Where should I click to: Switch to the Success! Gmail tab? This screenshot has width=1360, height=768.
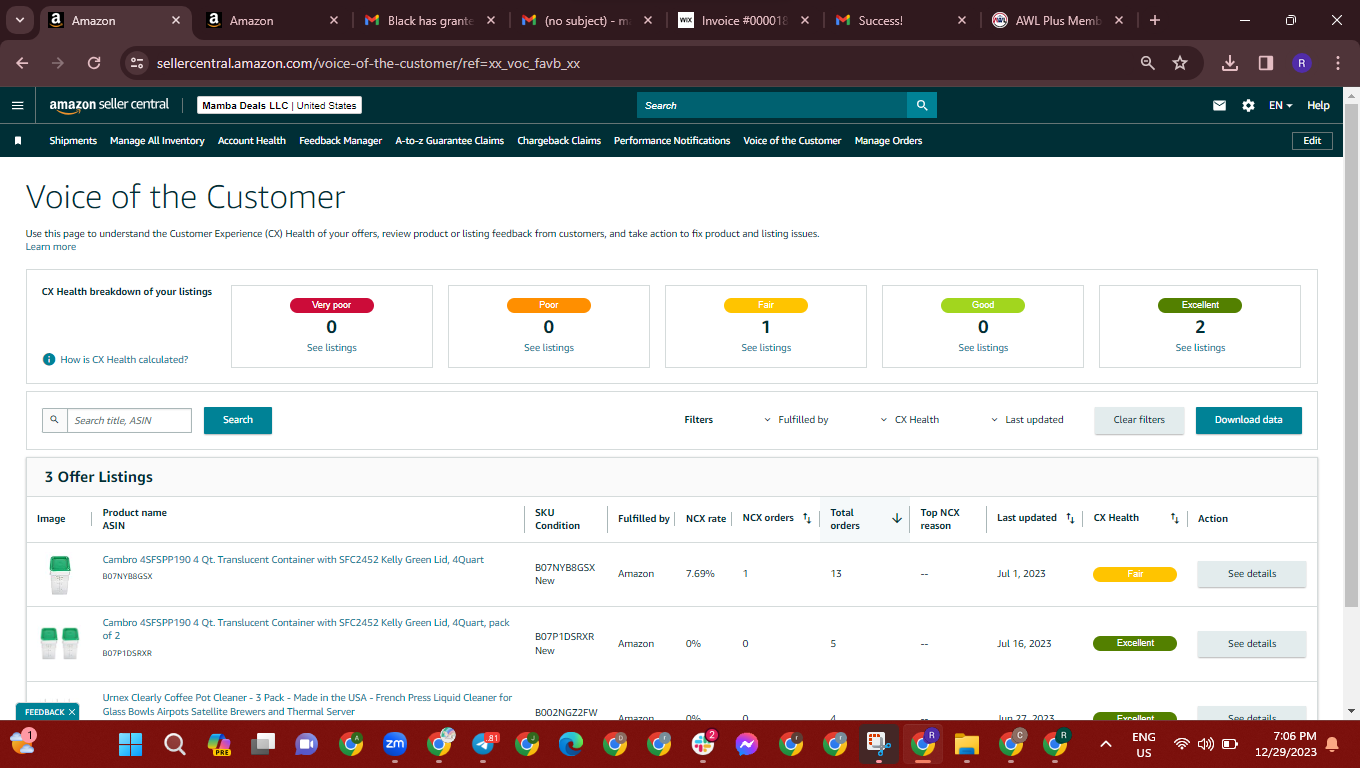(x=903, y=20)
